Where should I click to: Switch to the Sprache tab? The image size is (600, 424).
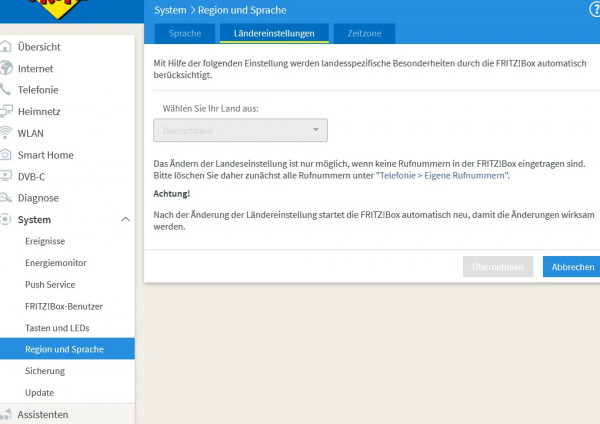[185, 33]
